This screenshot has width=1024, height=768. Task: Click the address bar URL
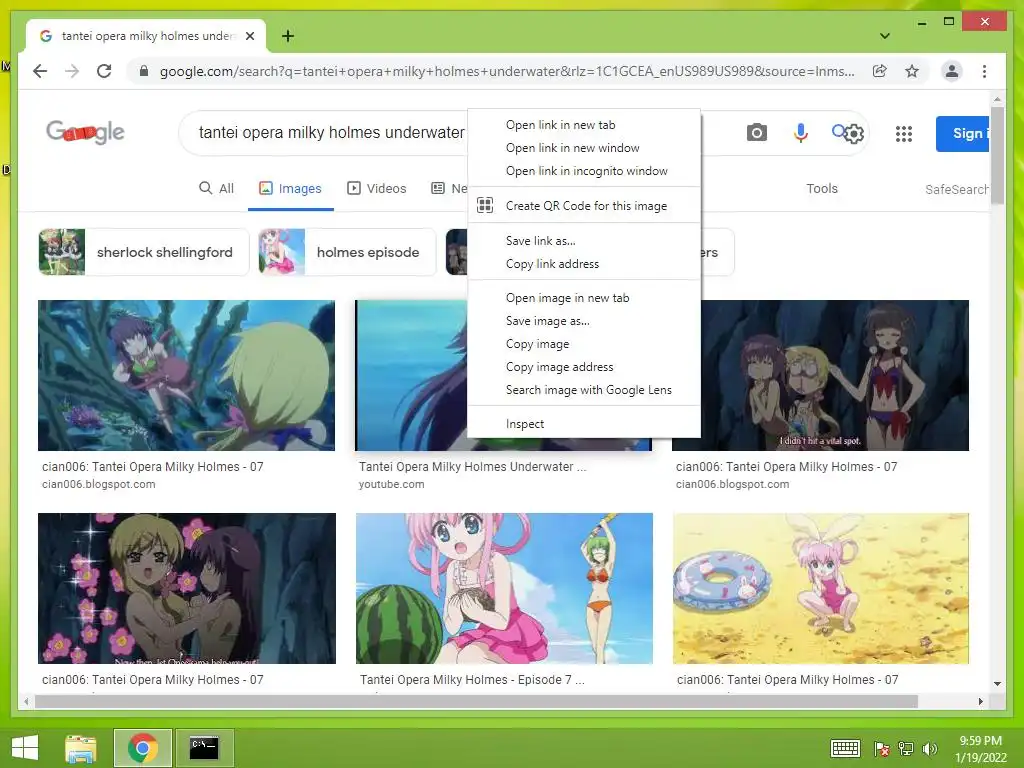(x=507, y=71)
